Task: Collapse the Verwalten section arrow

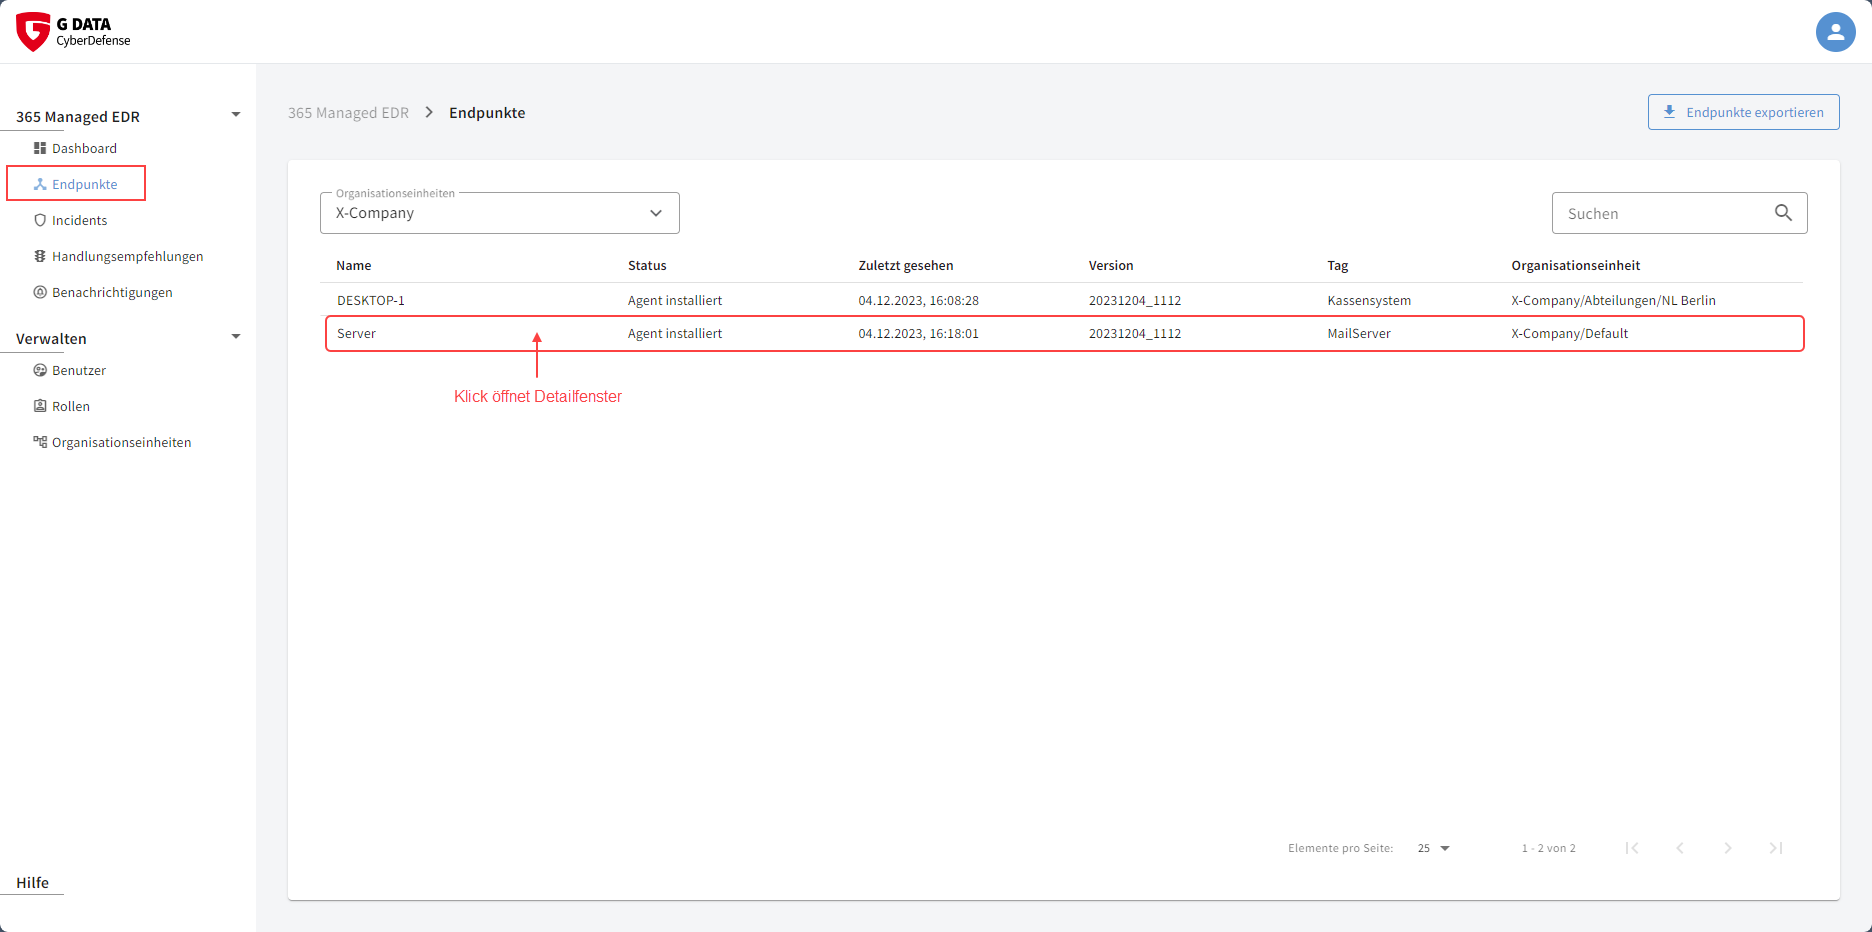Action: 236,337
